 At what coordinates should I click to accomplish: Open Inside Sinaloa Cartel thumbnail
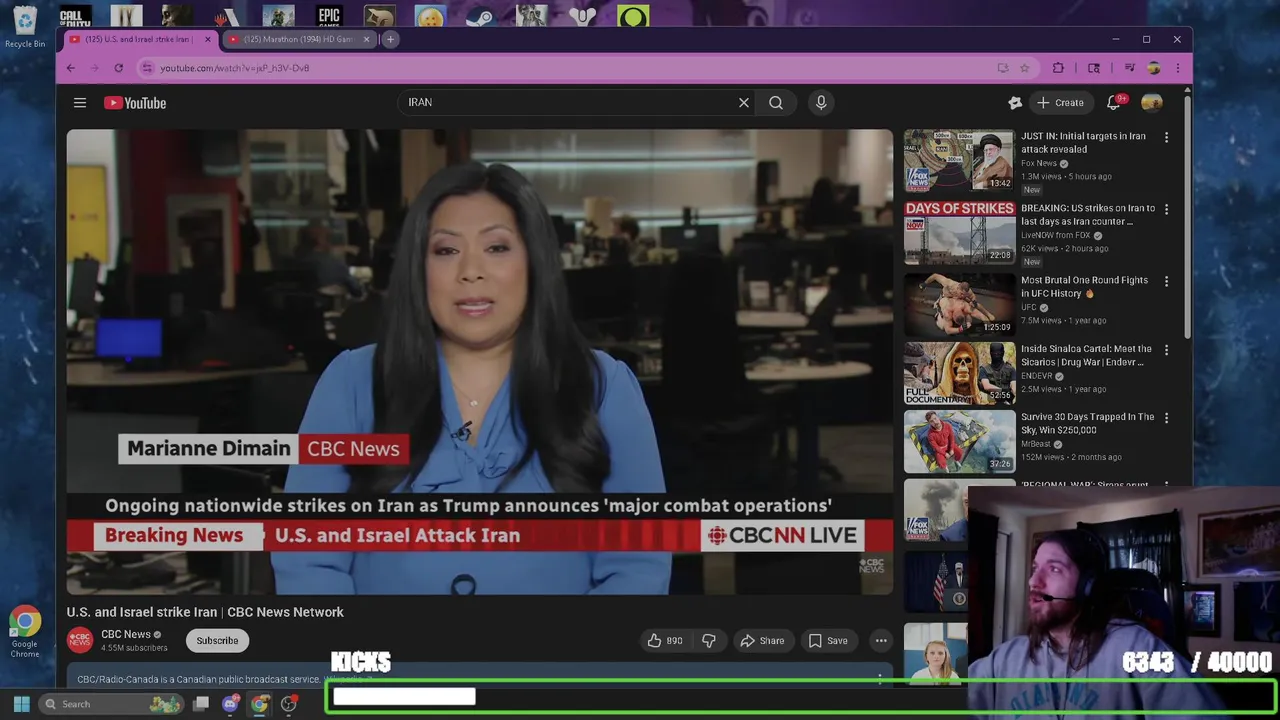(x=959, y=373)
